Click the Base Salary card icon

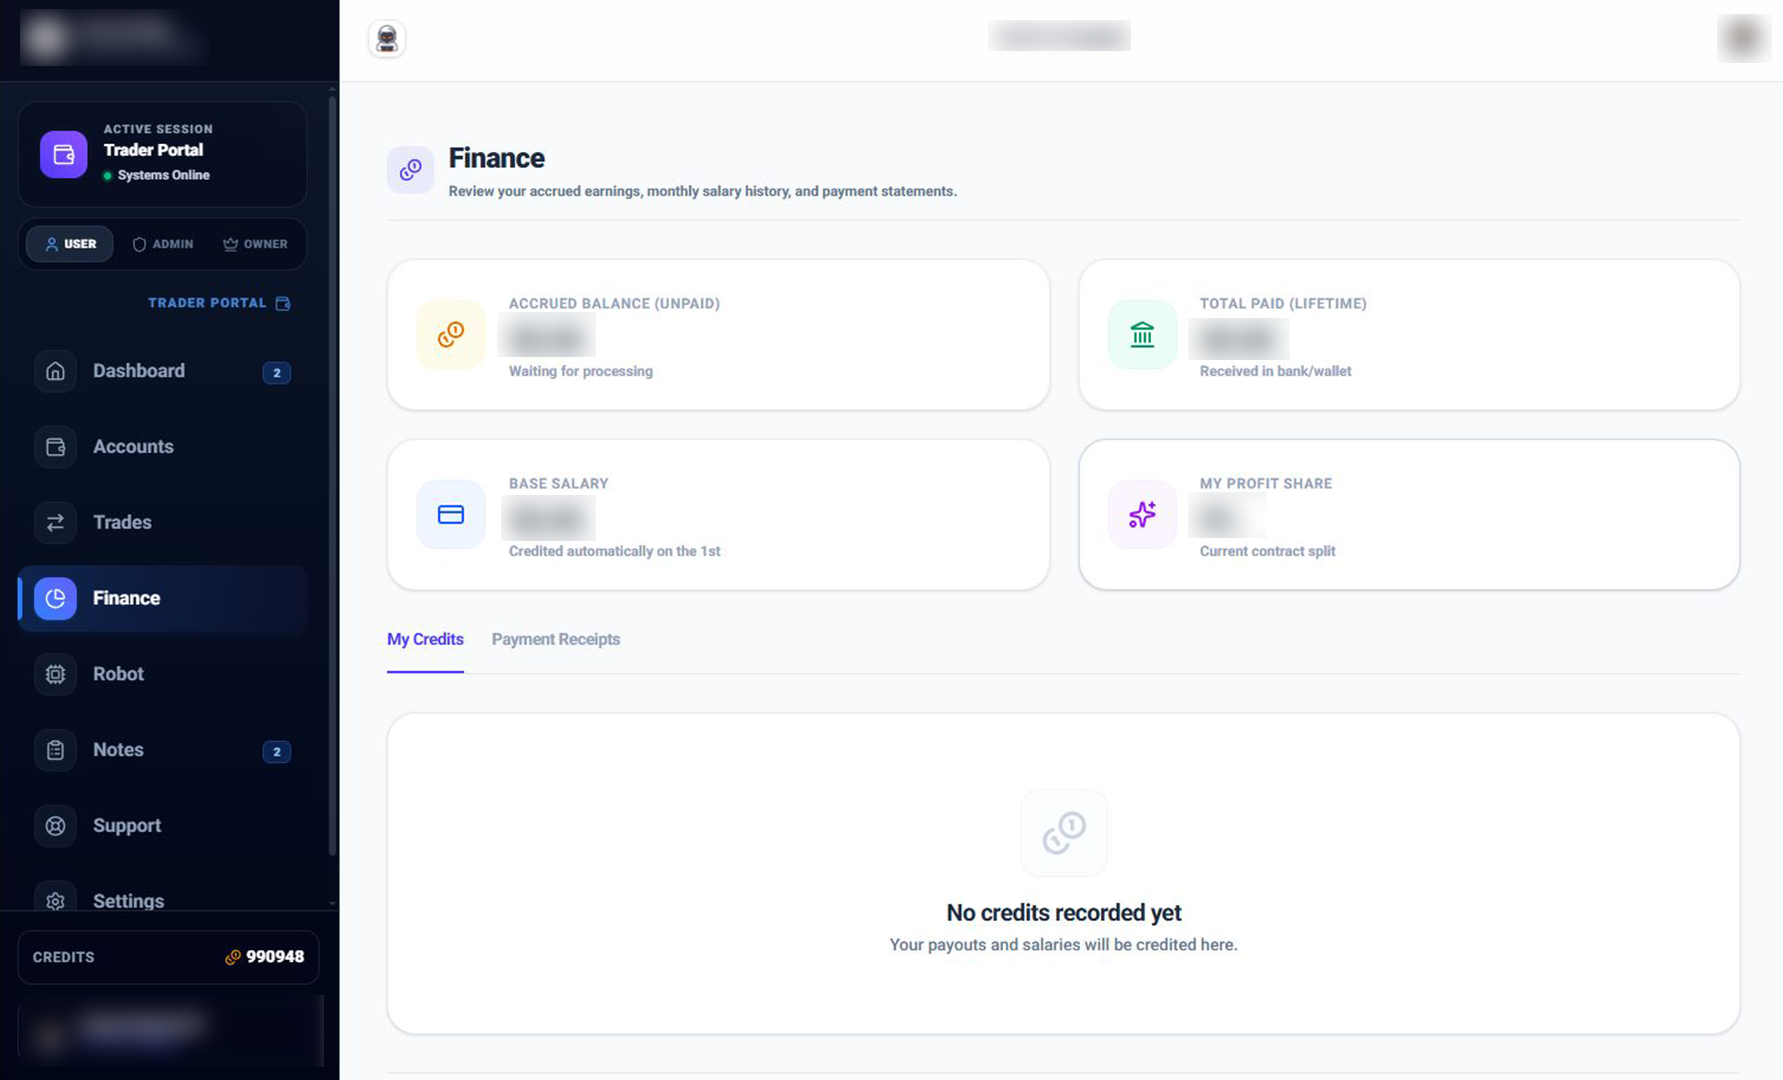tap(451, 514)
